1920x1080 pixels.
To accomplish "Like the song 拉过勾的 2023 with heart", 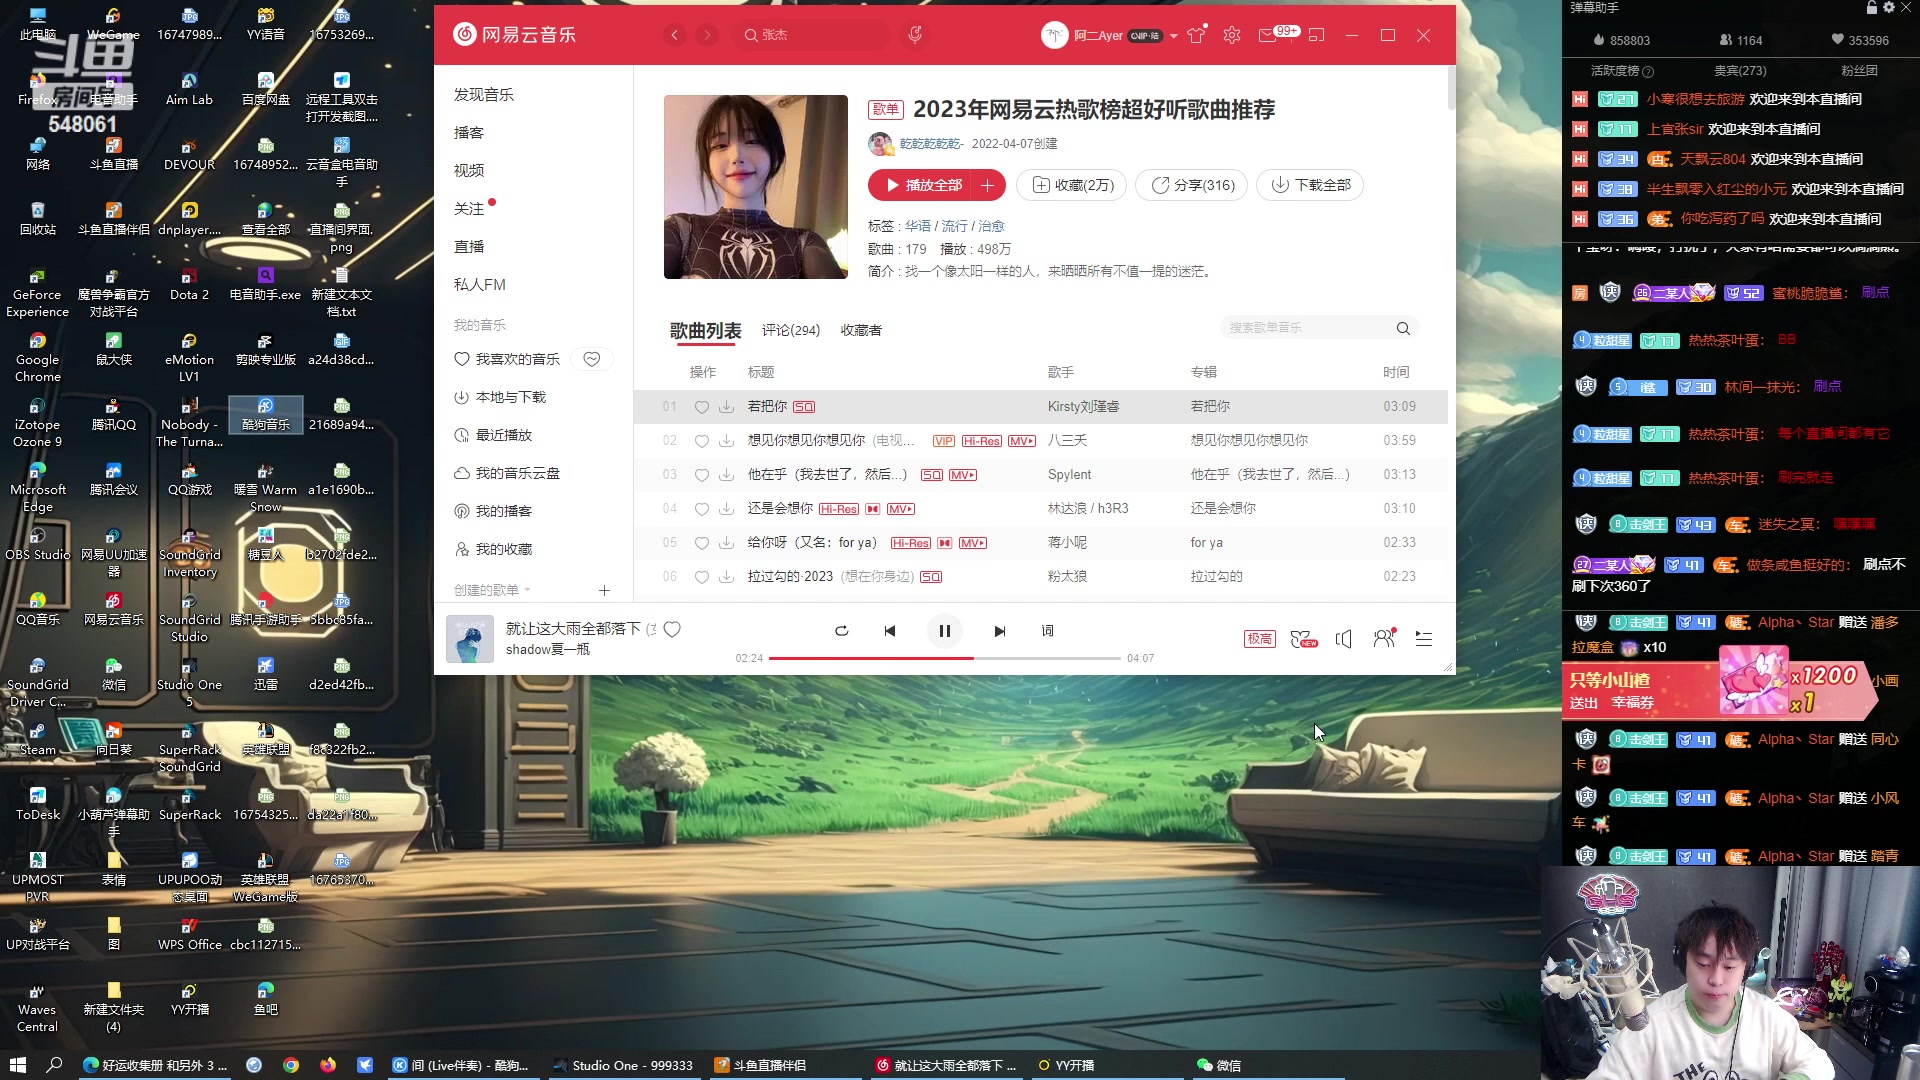I will coord(702,577).
